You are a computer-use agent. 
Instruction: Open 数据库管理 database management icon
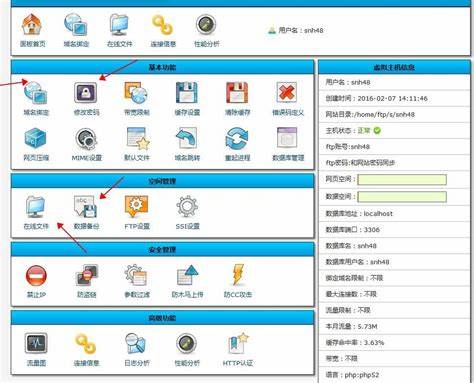287,138
